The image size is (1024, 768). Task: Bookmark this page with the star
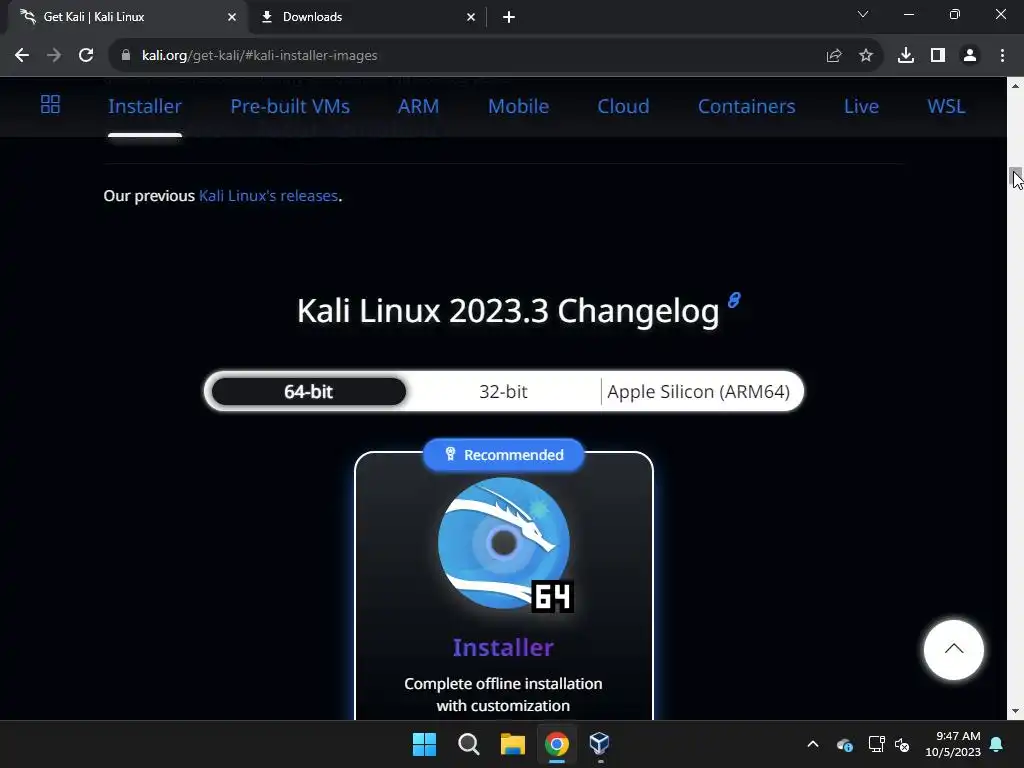[866, 56]
